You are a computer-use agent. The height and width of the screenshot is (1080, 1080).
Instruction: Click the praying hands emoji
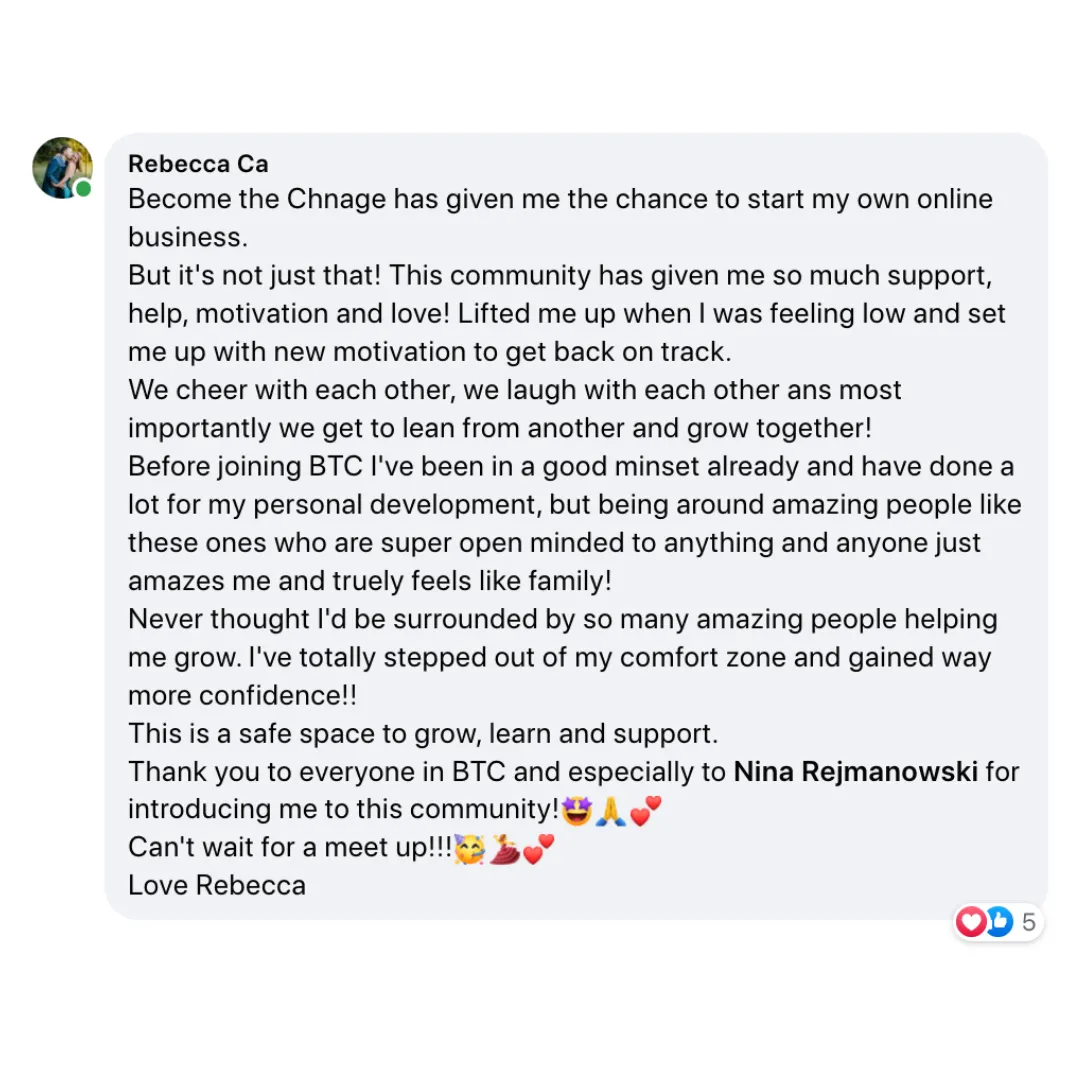(x=610, y=811)
